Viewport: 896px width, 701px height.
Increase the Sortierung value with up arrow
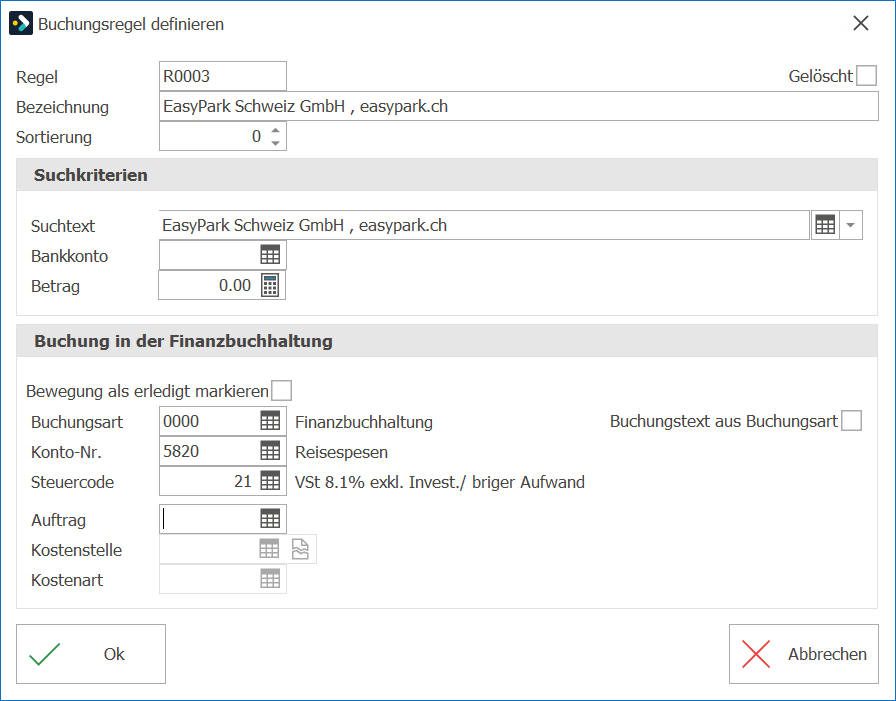275,130
